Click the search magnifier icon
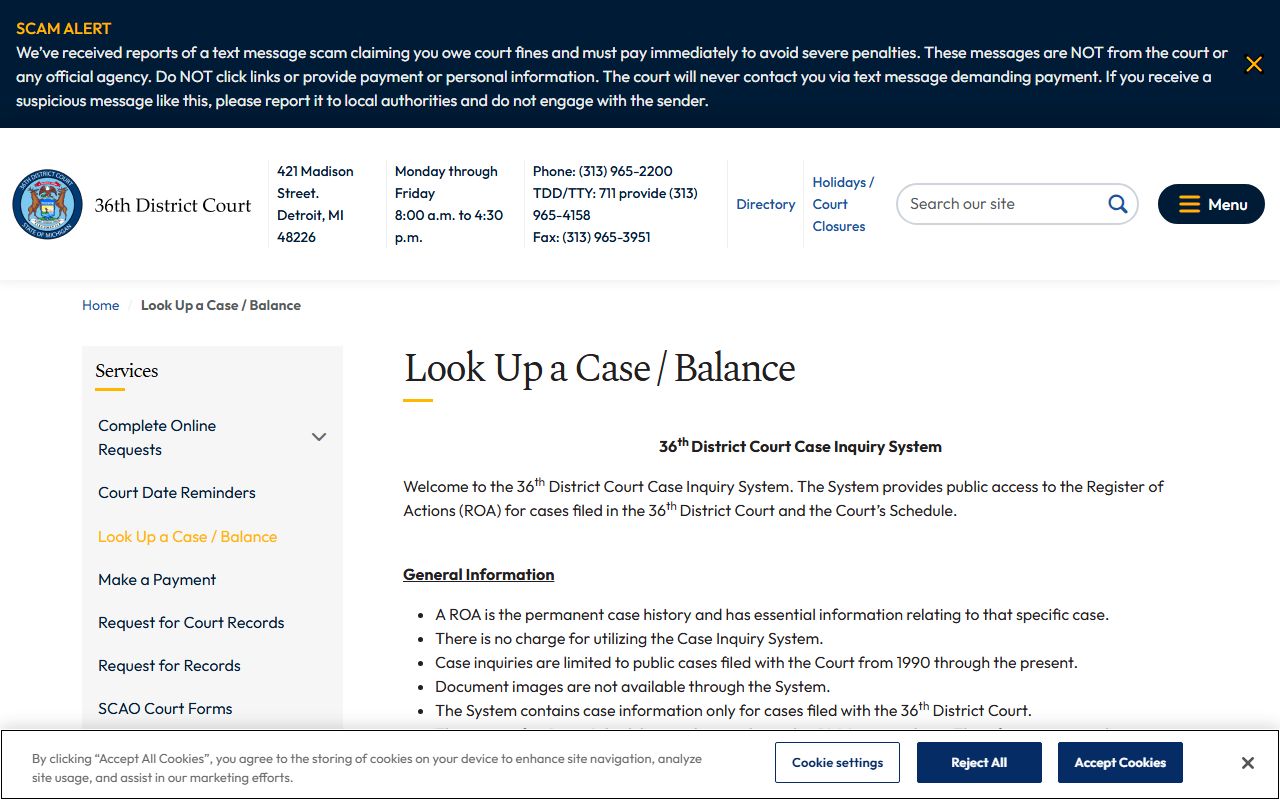The image size is (1280, 800). pyautogui.click(x=1117, y=204)
